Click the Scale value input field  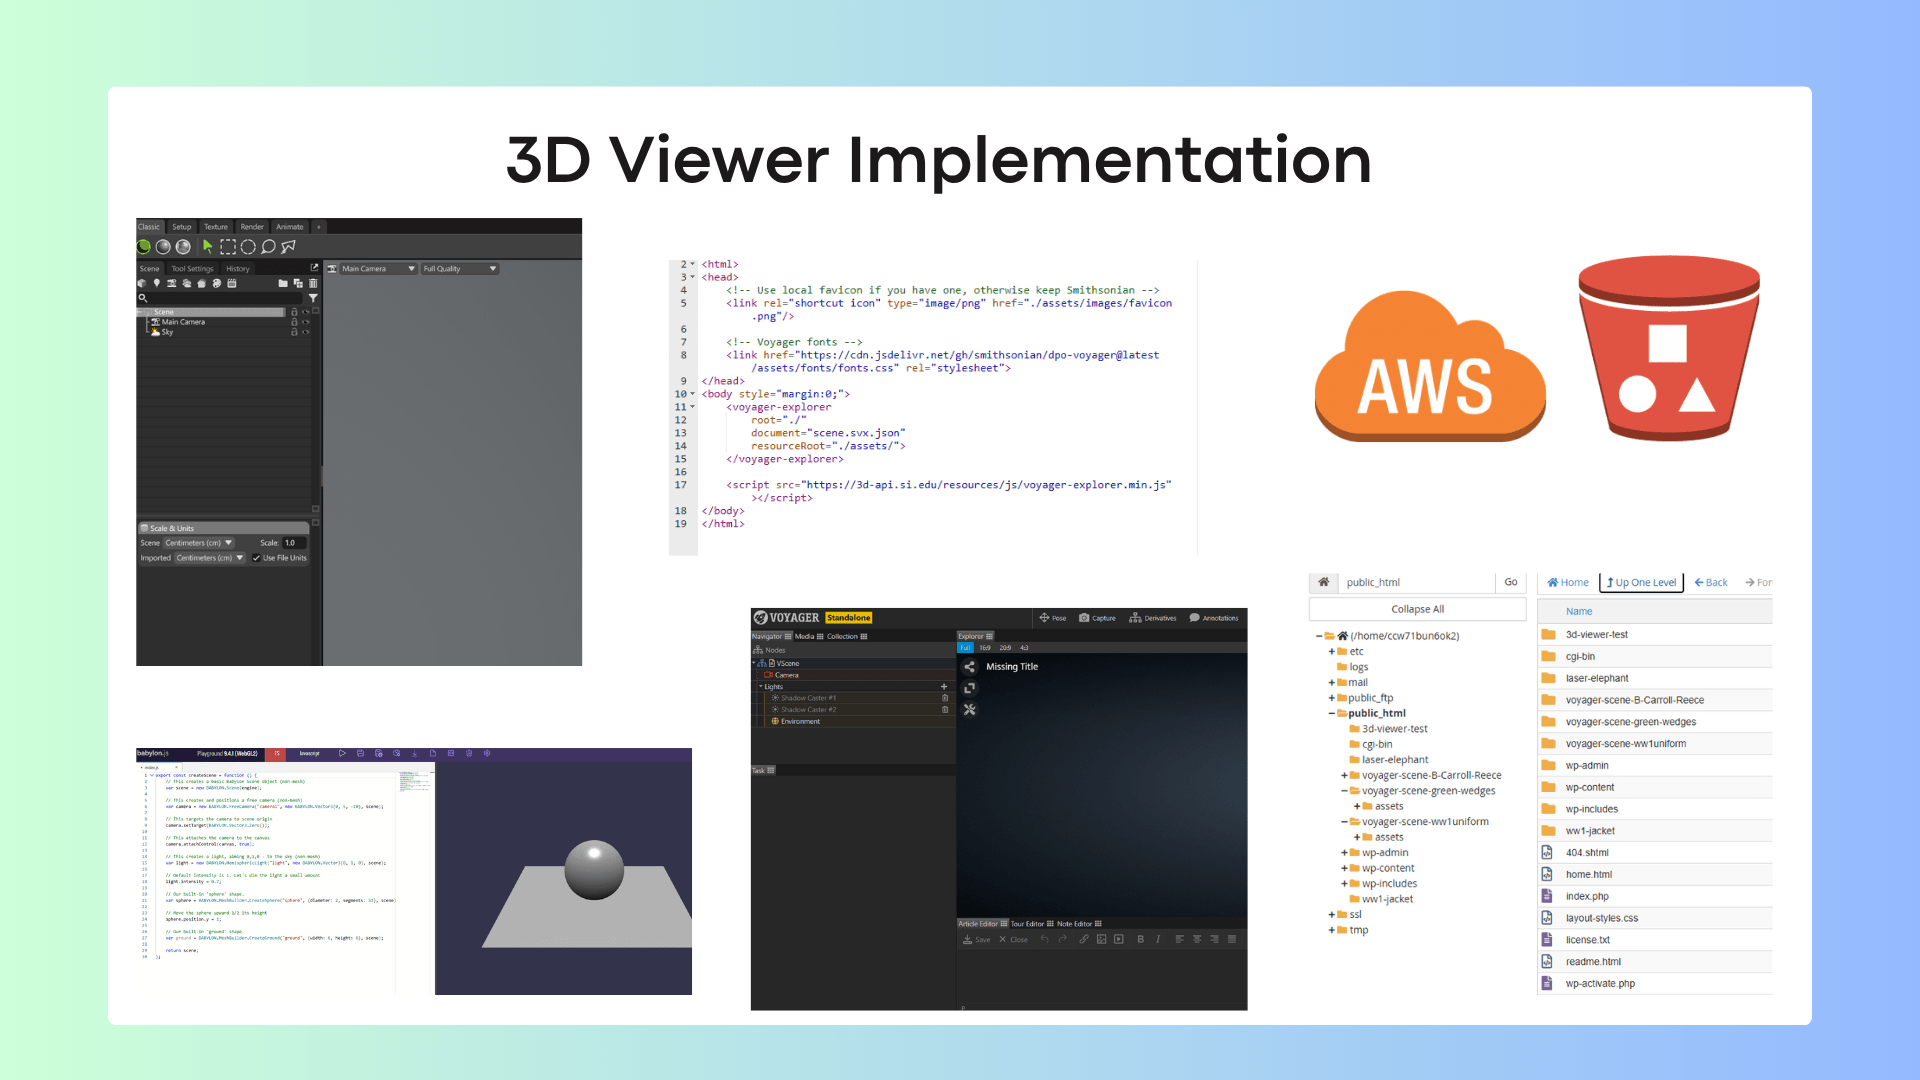(x=294, y=543)
